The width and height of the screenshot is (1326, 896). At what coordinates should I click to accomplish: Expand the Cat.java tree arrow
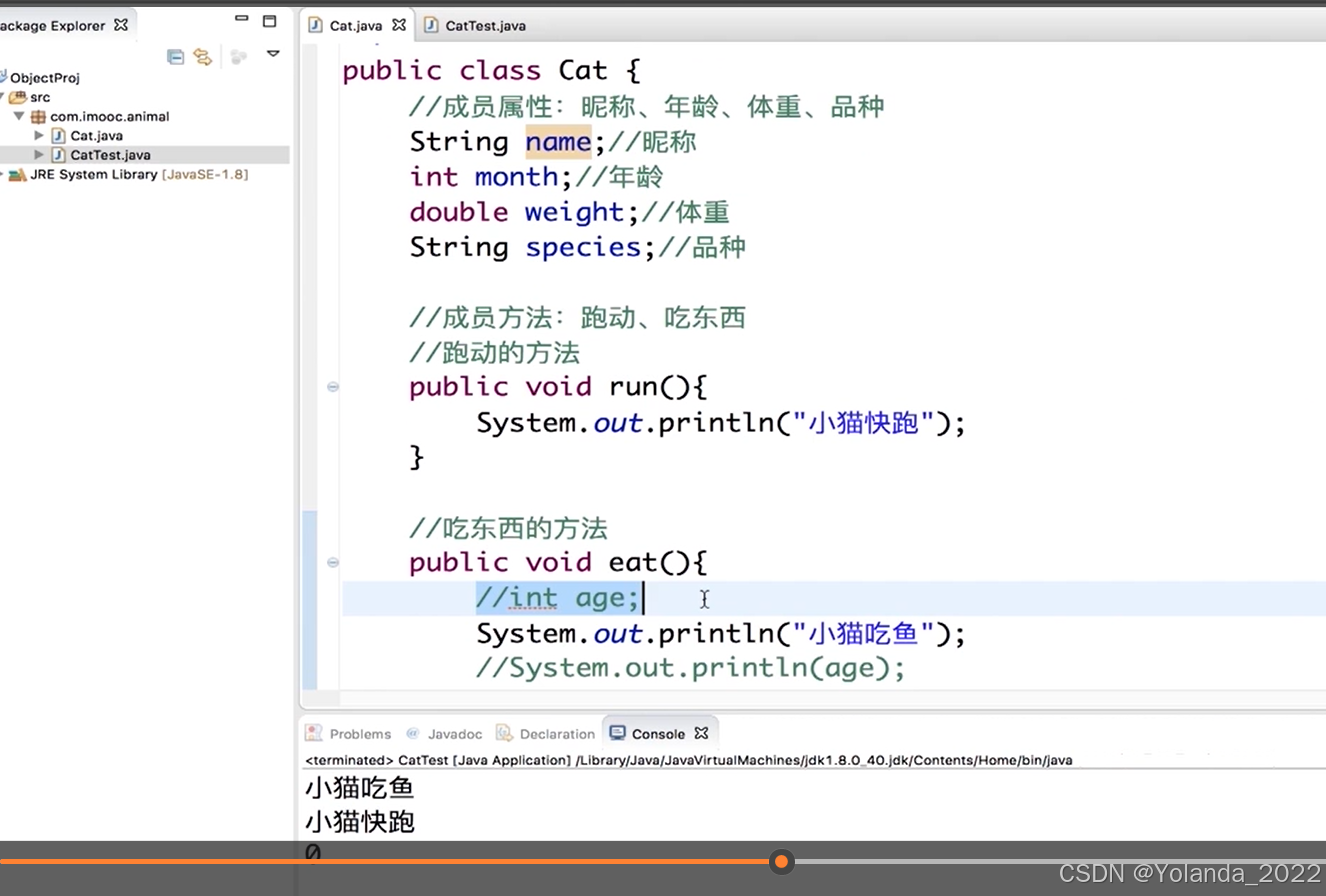click(x=39, y=135)
